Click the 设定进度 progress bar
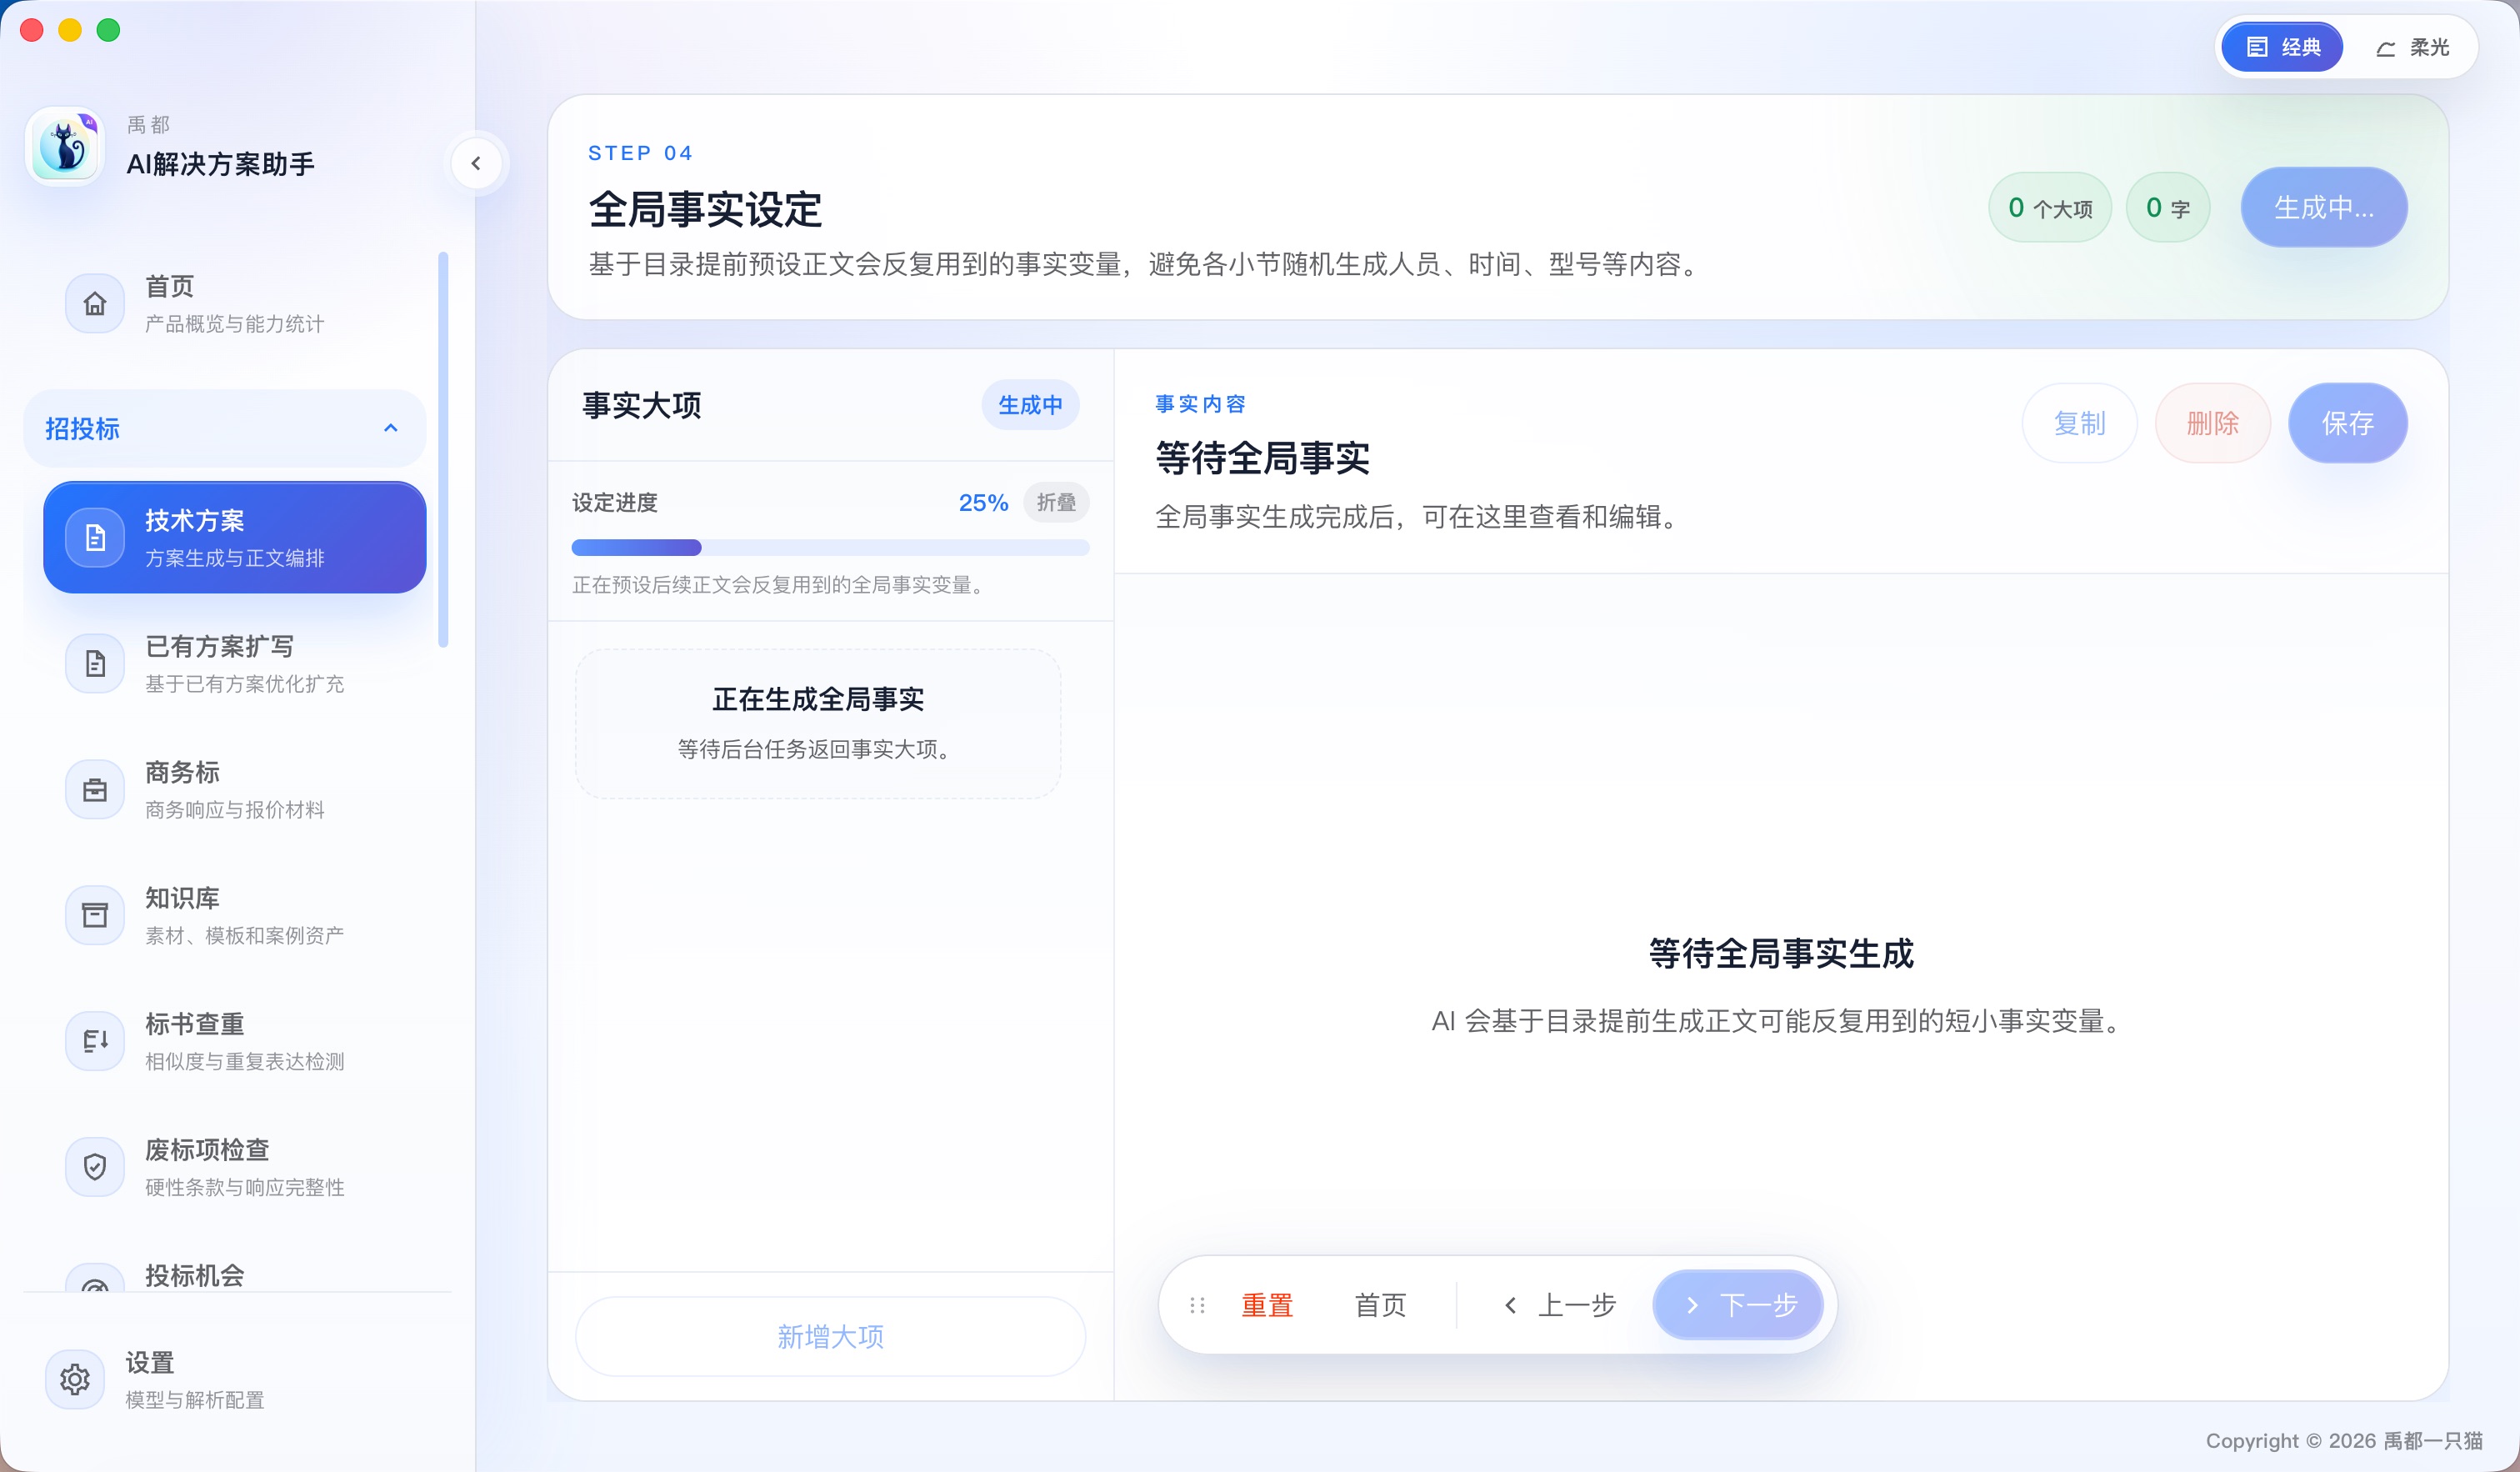 click(830, 547)
